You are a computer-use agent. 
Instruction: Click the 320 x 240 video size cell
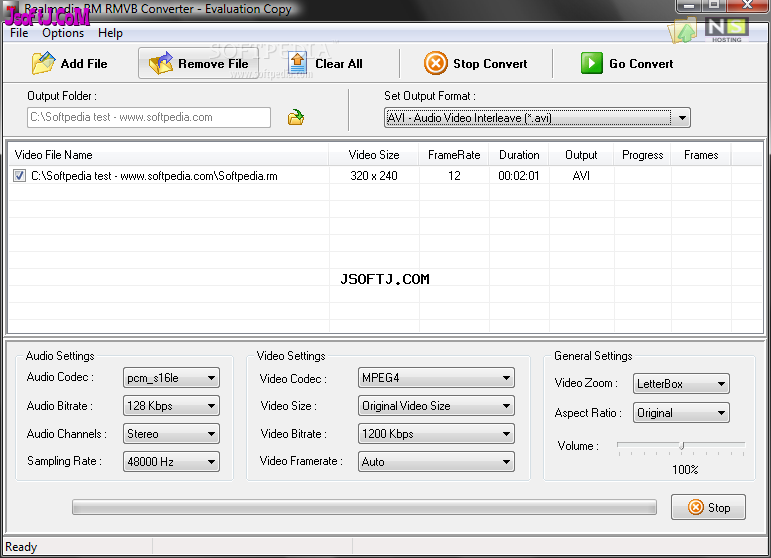point(374,176)
